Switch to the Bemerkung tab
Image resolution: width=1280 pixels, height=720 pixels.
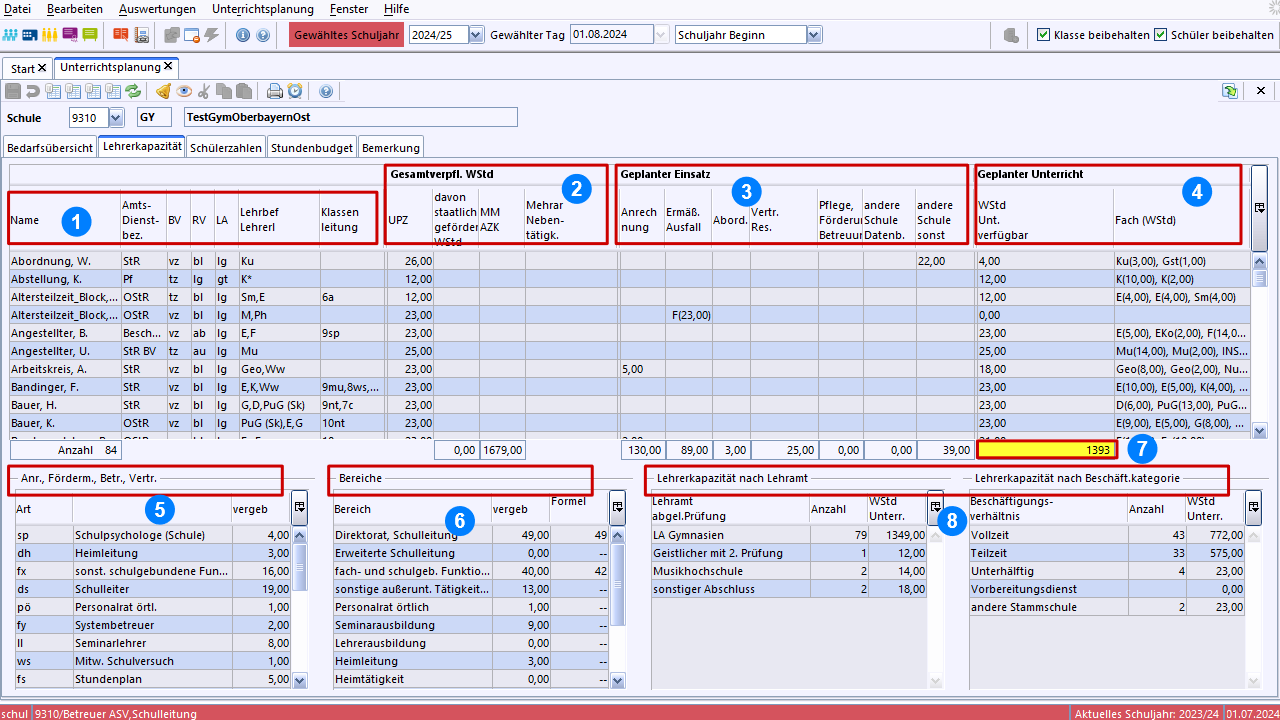point(391,147)
